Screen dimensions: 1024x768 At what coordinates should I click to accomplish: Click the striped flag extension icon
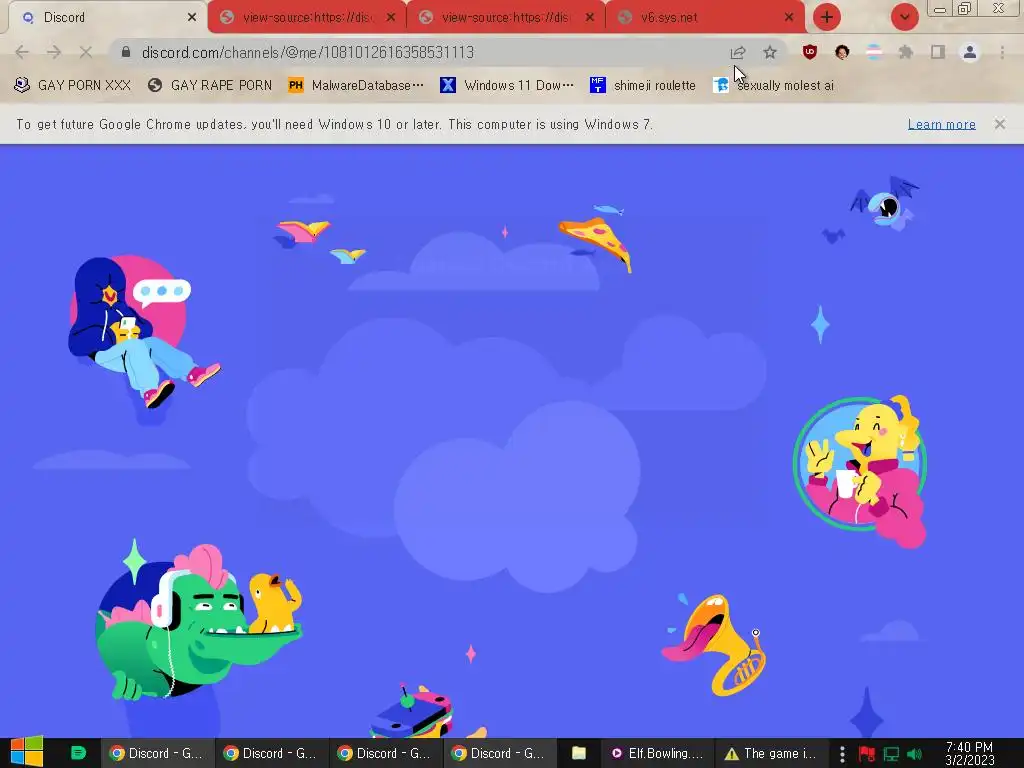(x=874, y=52)
